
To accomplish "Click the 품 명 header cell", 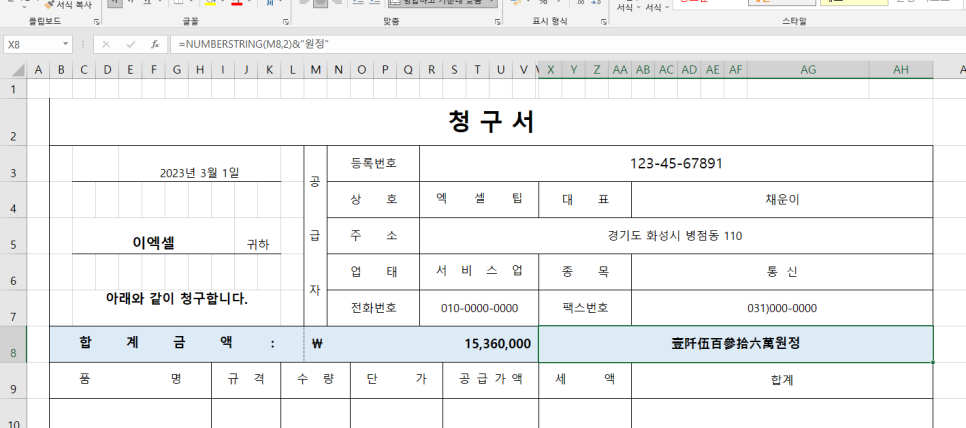I will (131, 381).
